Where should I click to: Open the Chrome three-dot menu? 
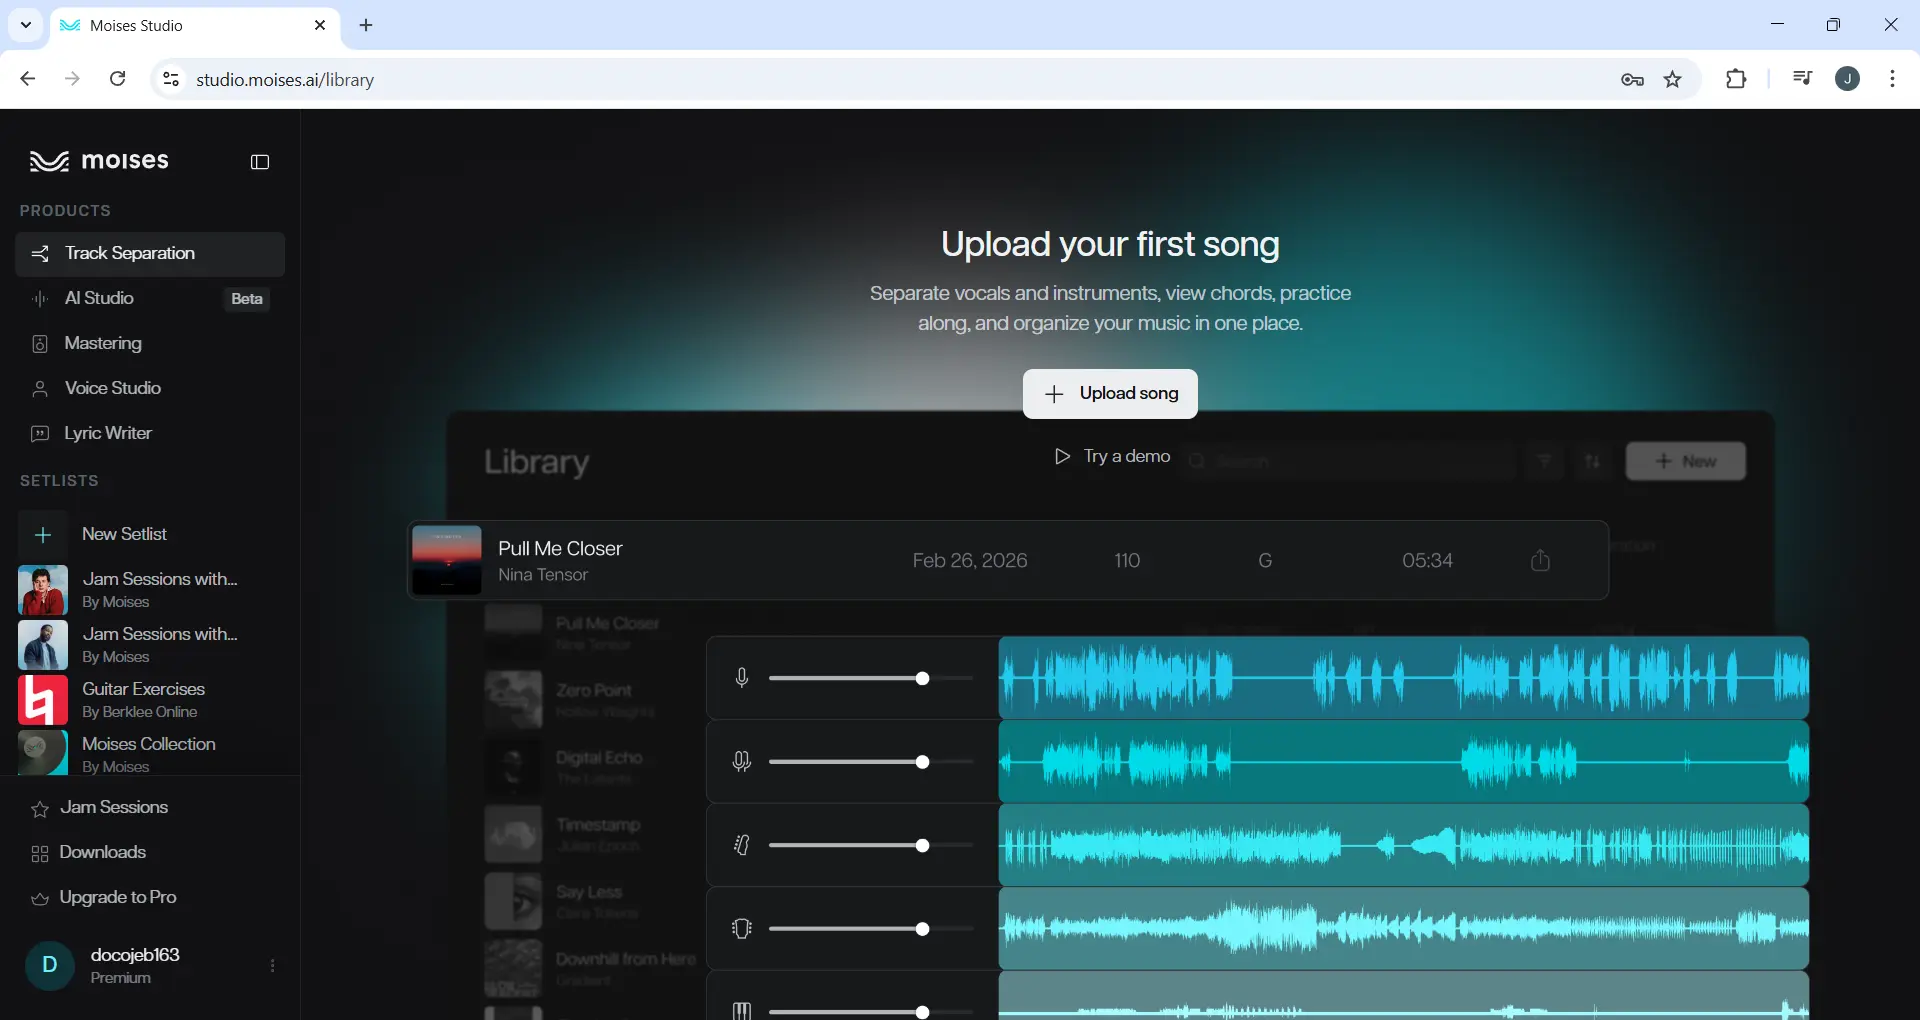pyautogui.click(x=1892, y=79)
